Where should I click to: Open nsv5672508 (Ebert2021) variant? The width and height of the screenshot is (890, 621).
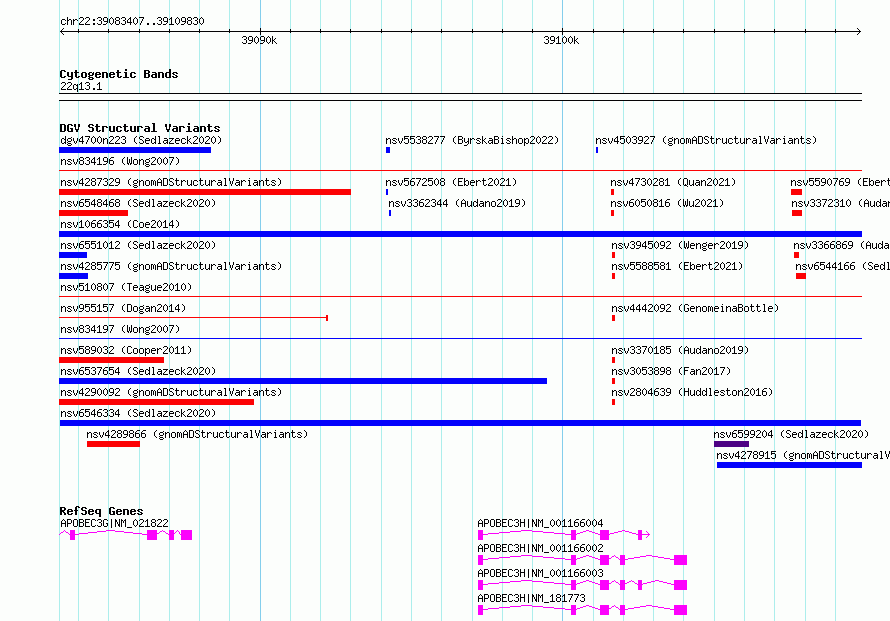[x=451, y=182]
